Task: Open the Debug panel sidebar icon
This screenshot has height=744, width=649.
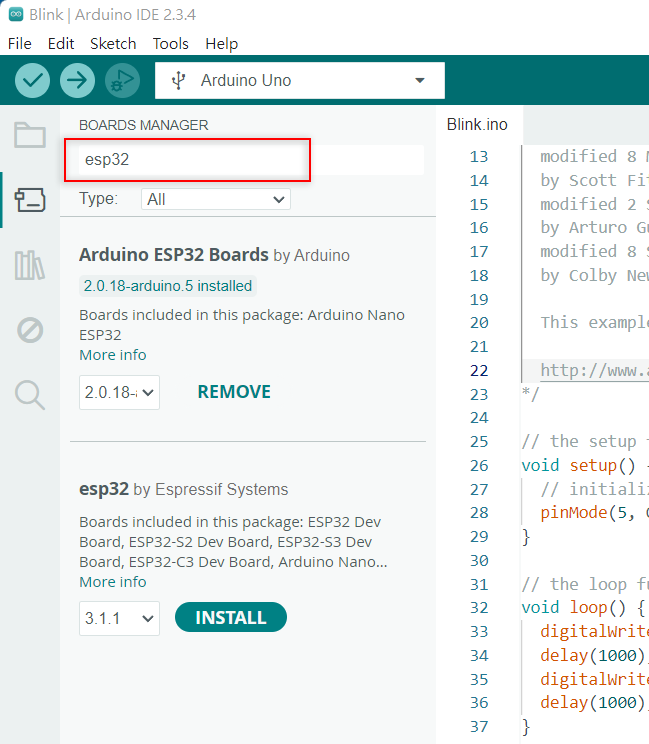Action: [30, 330]
